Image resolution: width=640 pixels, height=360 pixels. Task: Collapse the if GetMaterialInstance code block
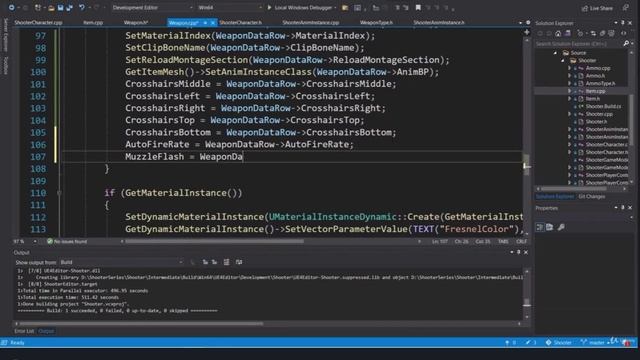coord(59,193)
